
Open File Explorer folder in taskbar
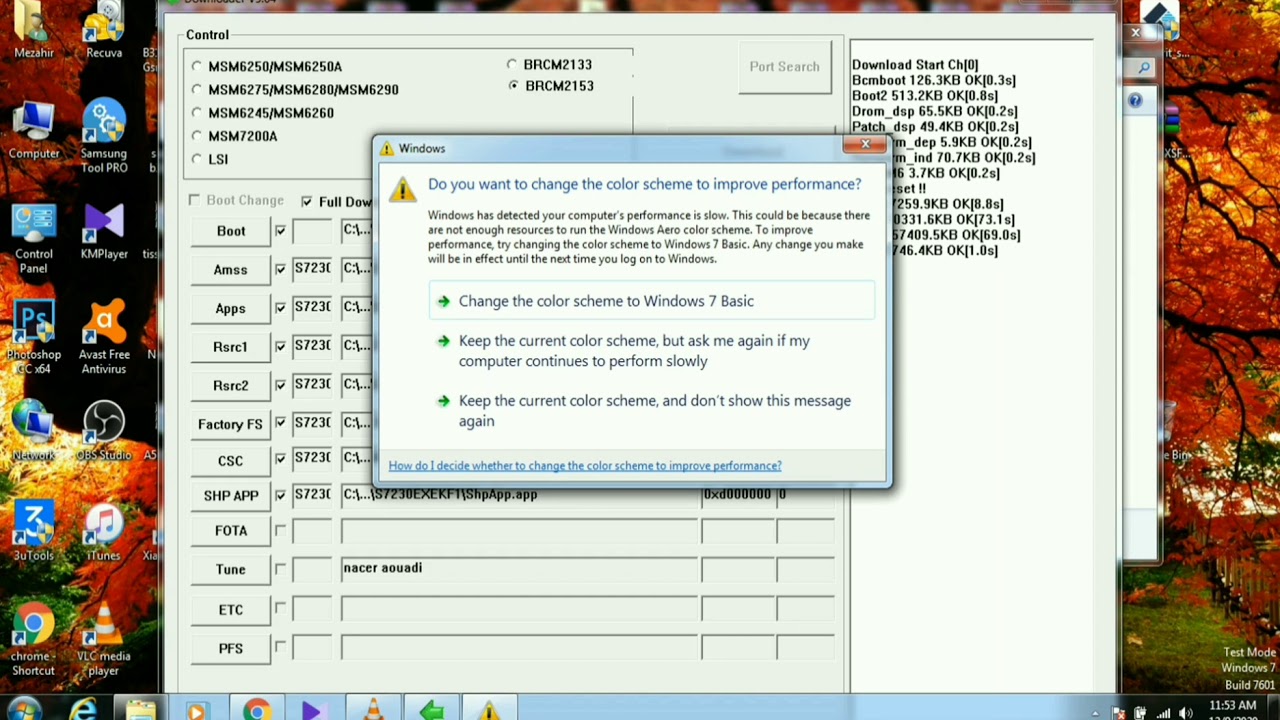(141, 710)
